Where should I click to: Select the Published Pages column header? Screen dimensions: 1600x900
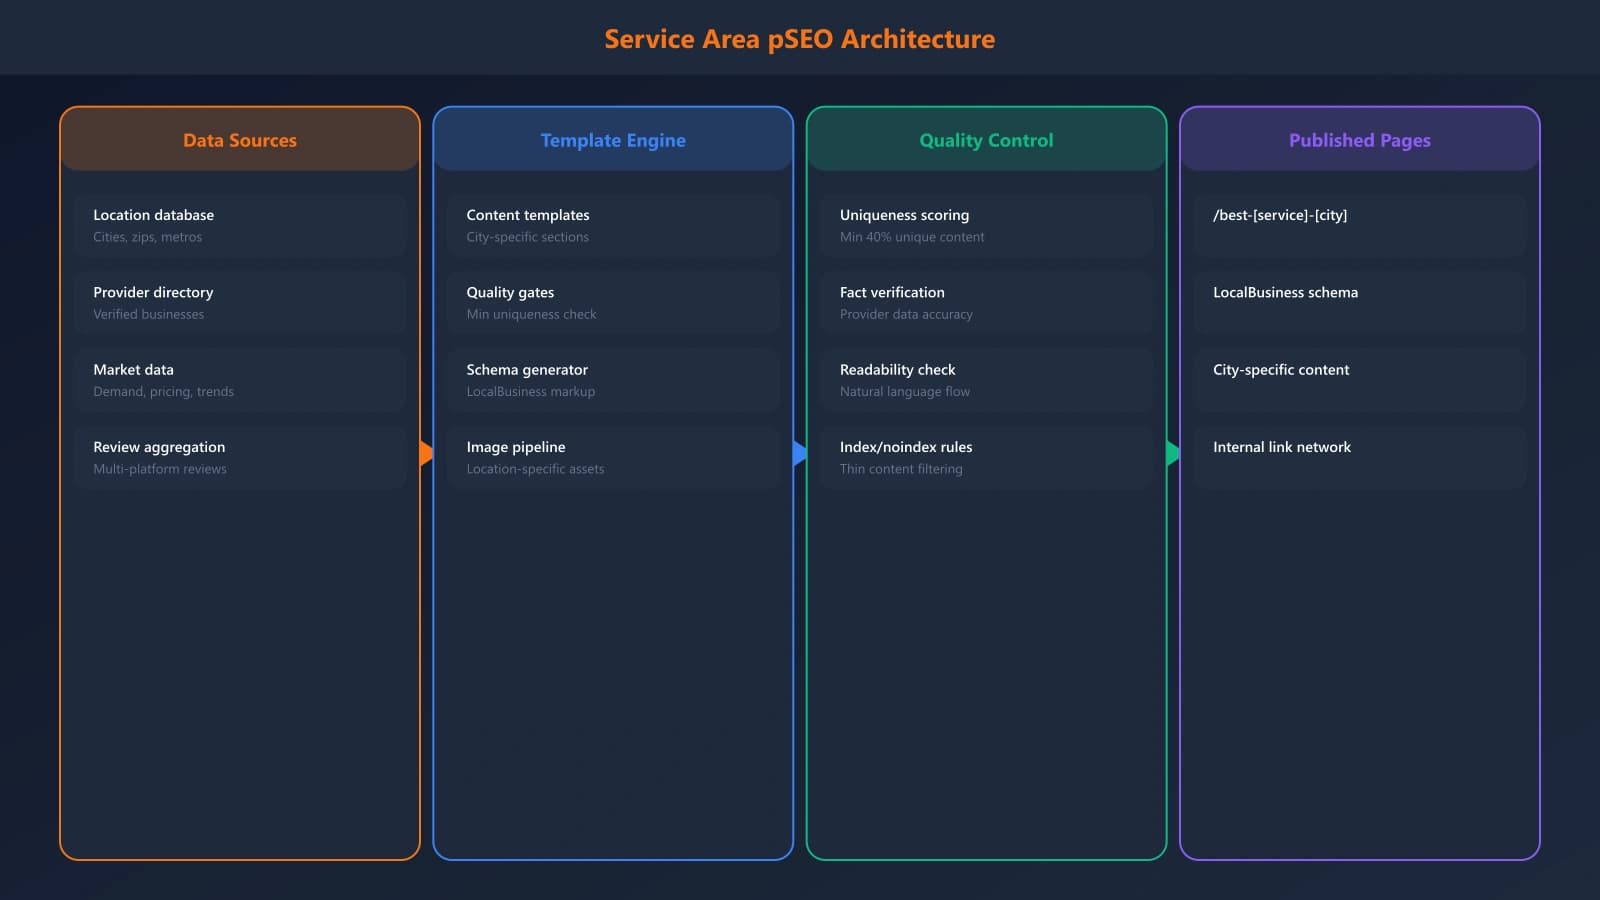coord(1360,140)
